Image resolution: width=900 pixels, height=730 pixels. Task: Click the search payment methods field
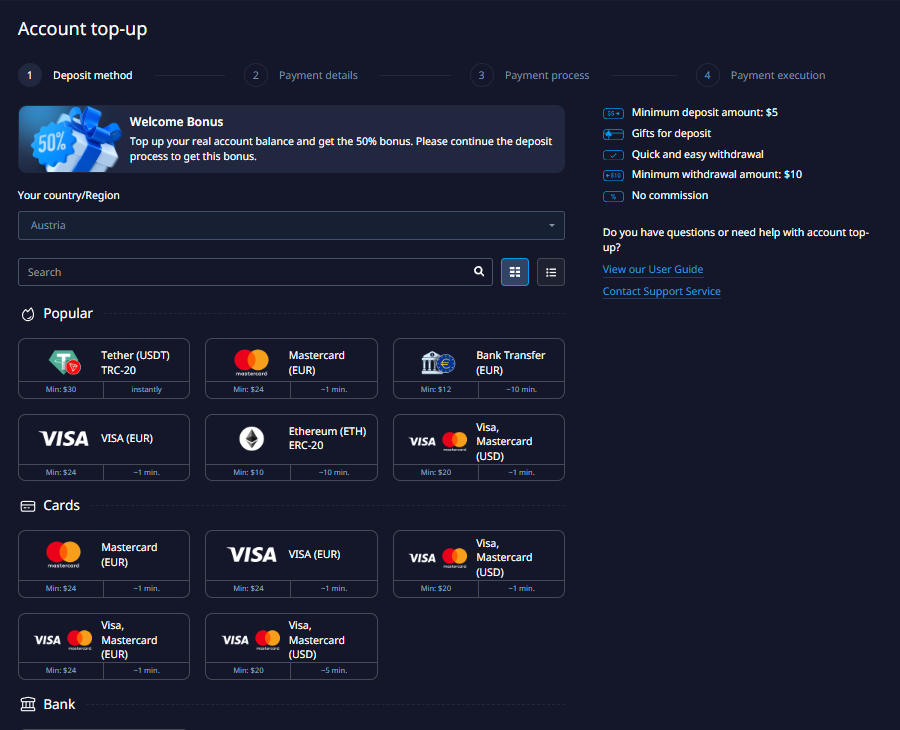pyautogui.click(x=255, y=272)
